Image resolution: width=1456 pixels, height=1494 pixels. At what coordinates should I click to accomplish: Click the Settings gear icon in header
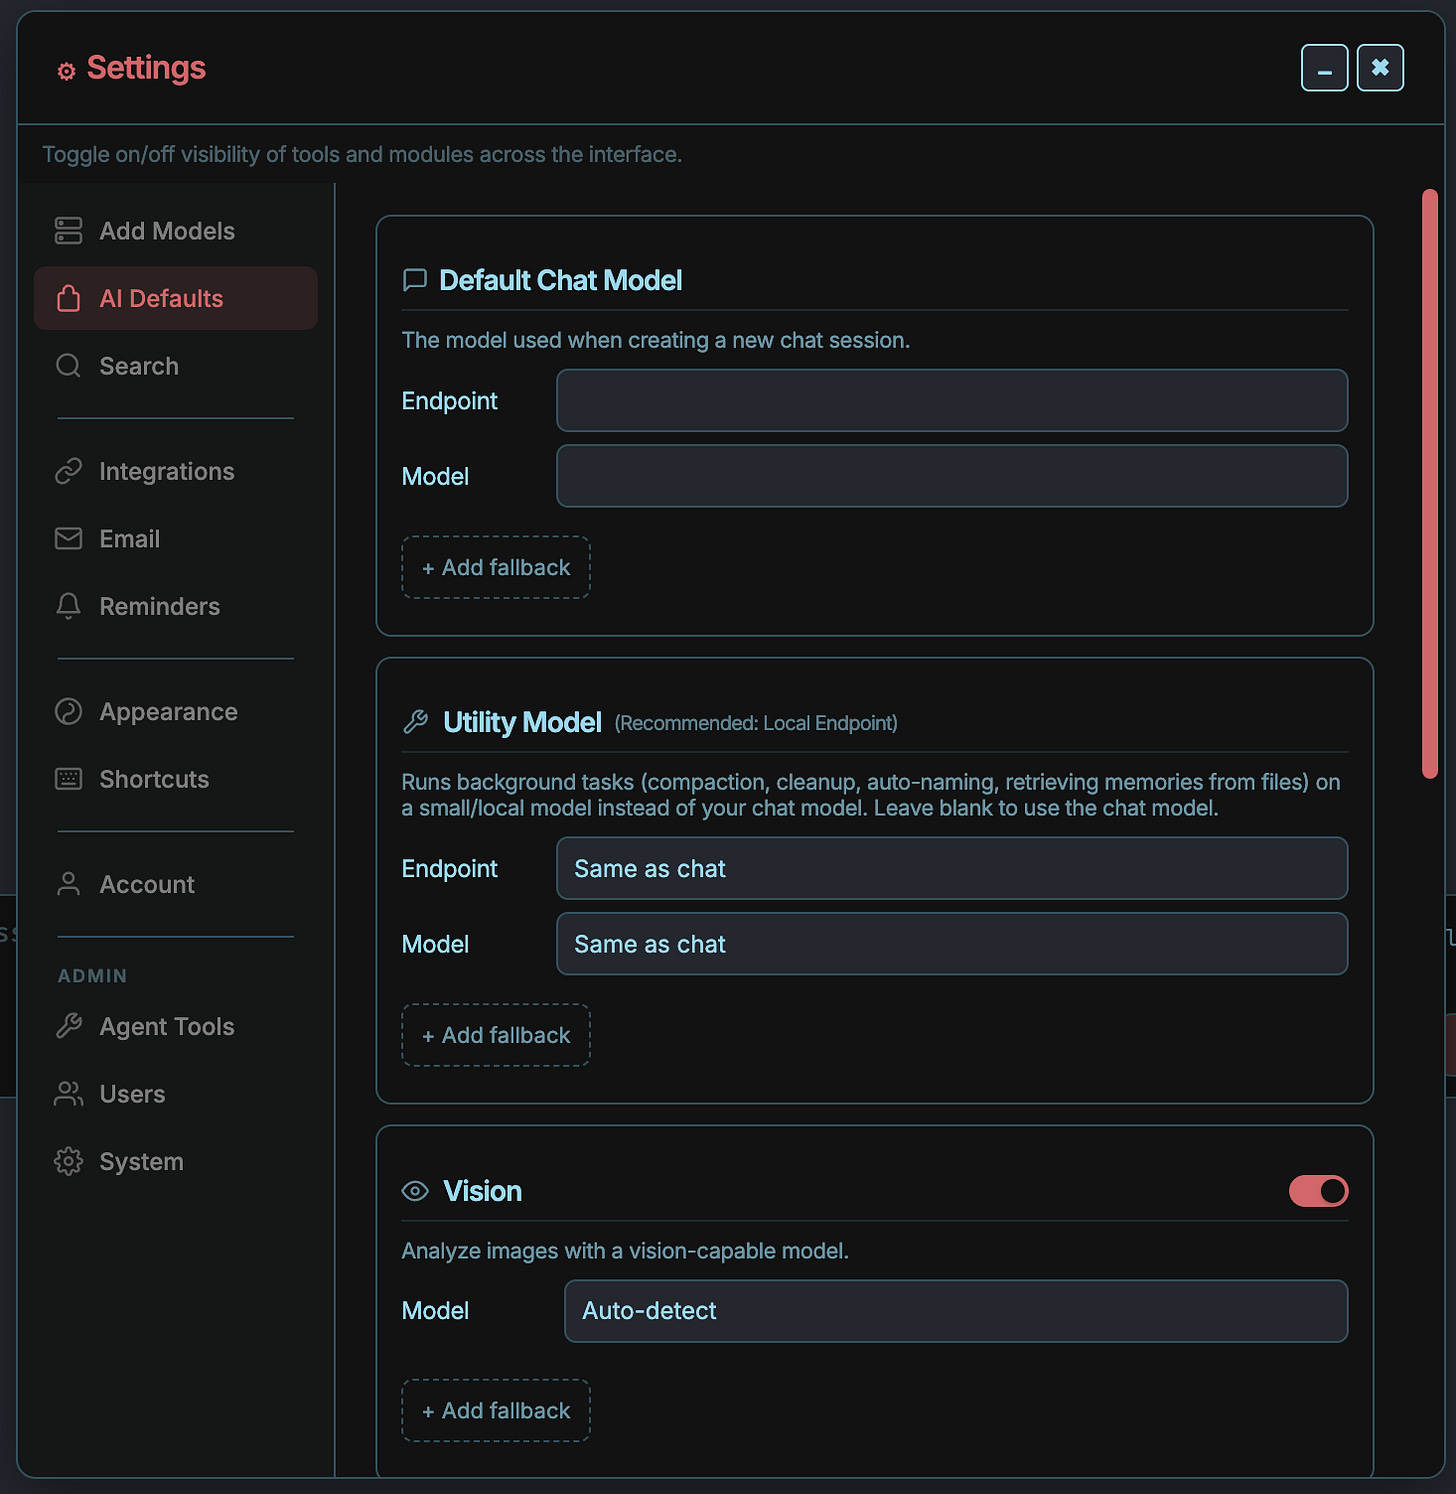[x=66, y=71]
